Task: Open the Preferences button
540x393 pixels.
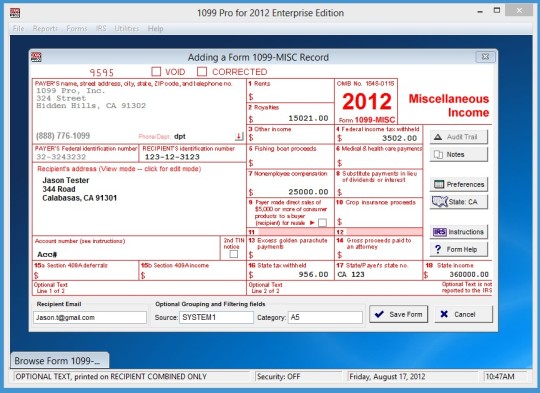Action: (459, 184)
